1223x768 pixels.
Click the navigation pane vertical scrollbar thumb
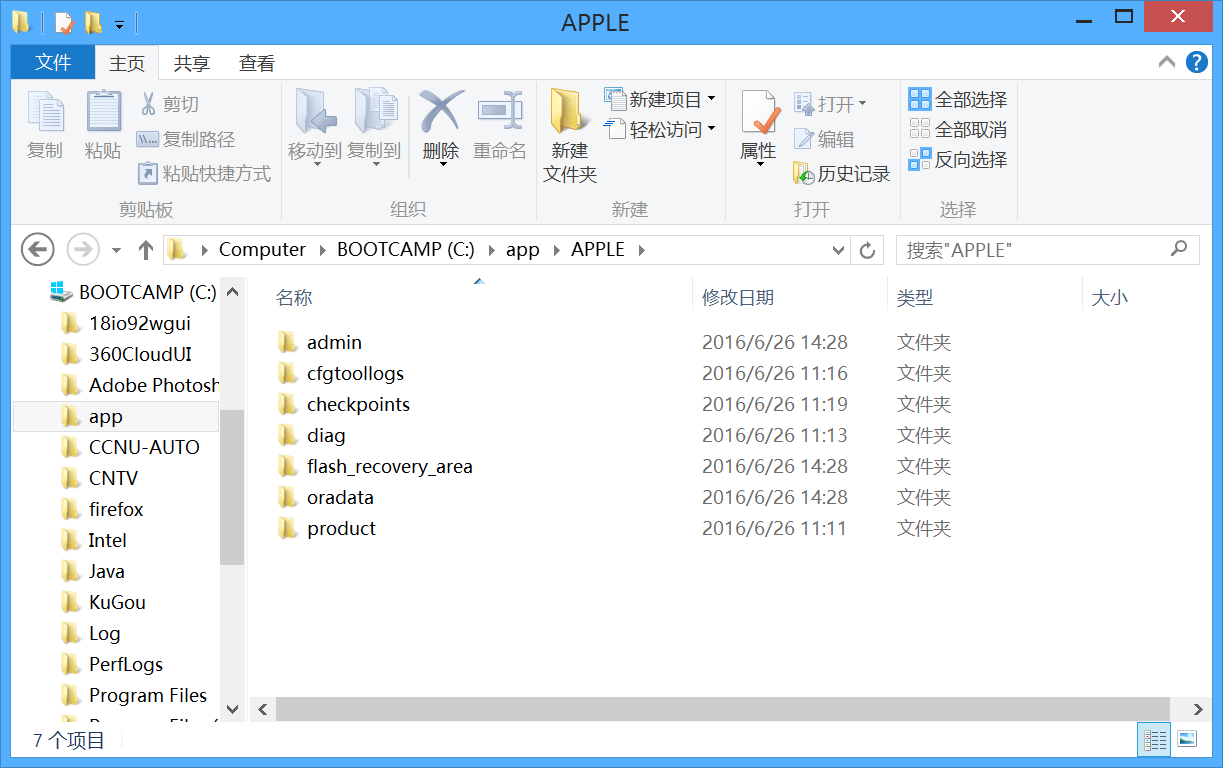pyautogui.click(x=232, y=487)
